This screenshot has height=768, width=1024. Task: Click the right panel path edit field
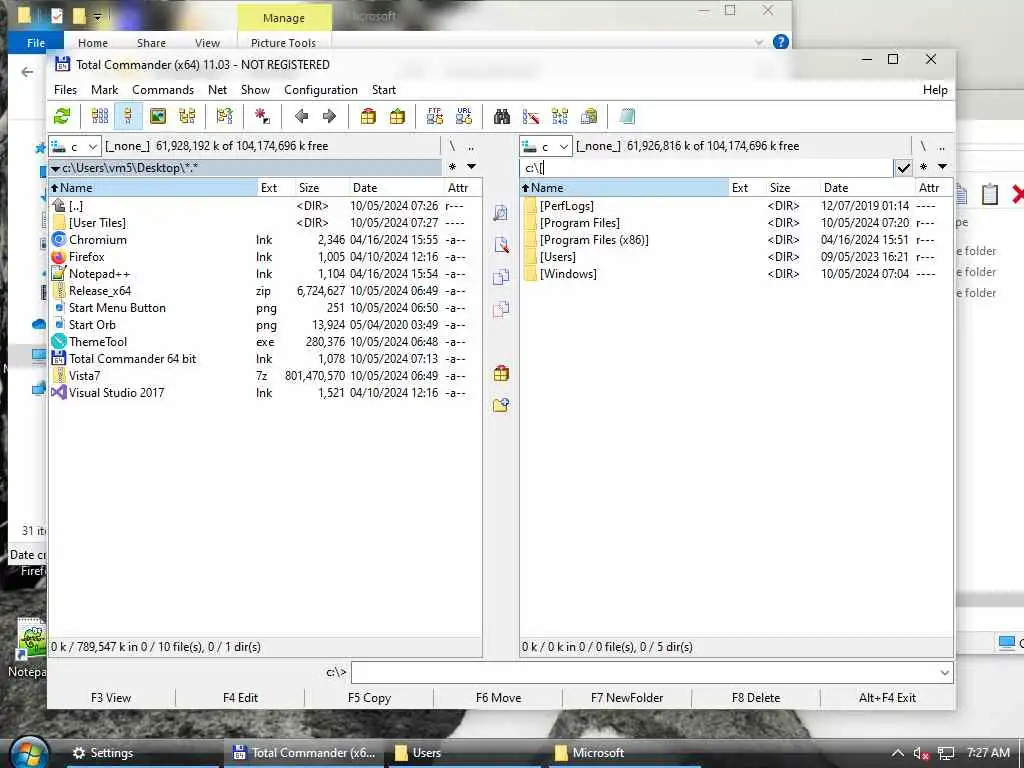click(x=707, y=168)
